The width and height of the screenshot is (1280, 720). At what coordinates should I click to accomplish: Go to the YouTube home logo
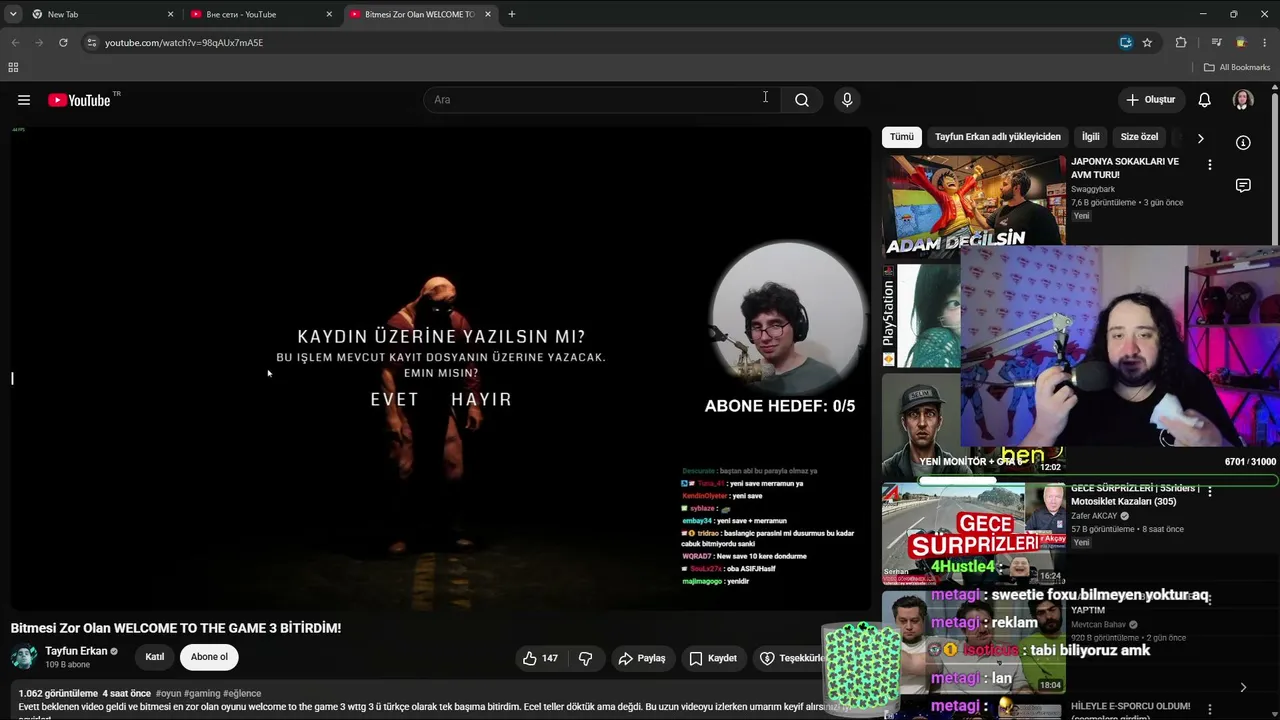click(79, 100)
